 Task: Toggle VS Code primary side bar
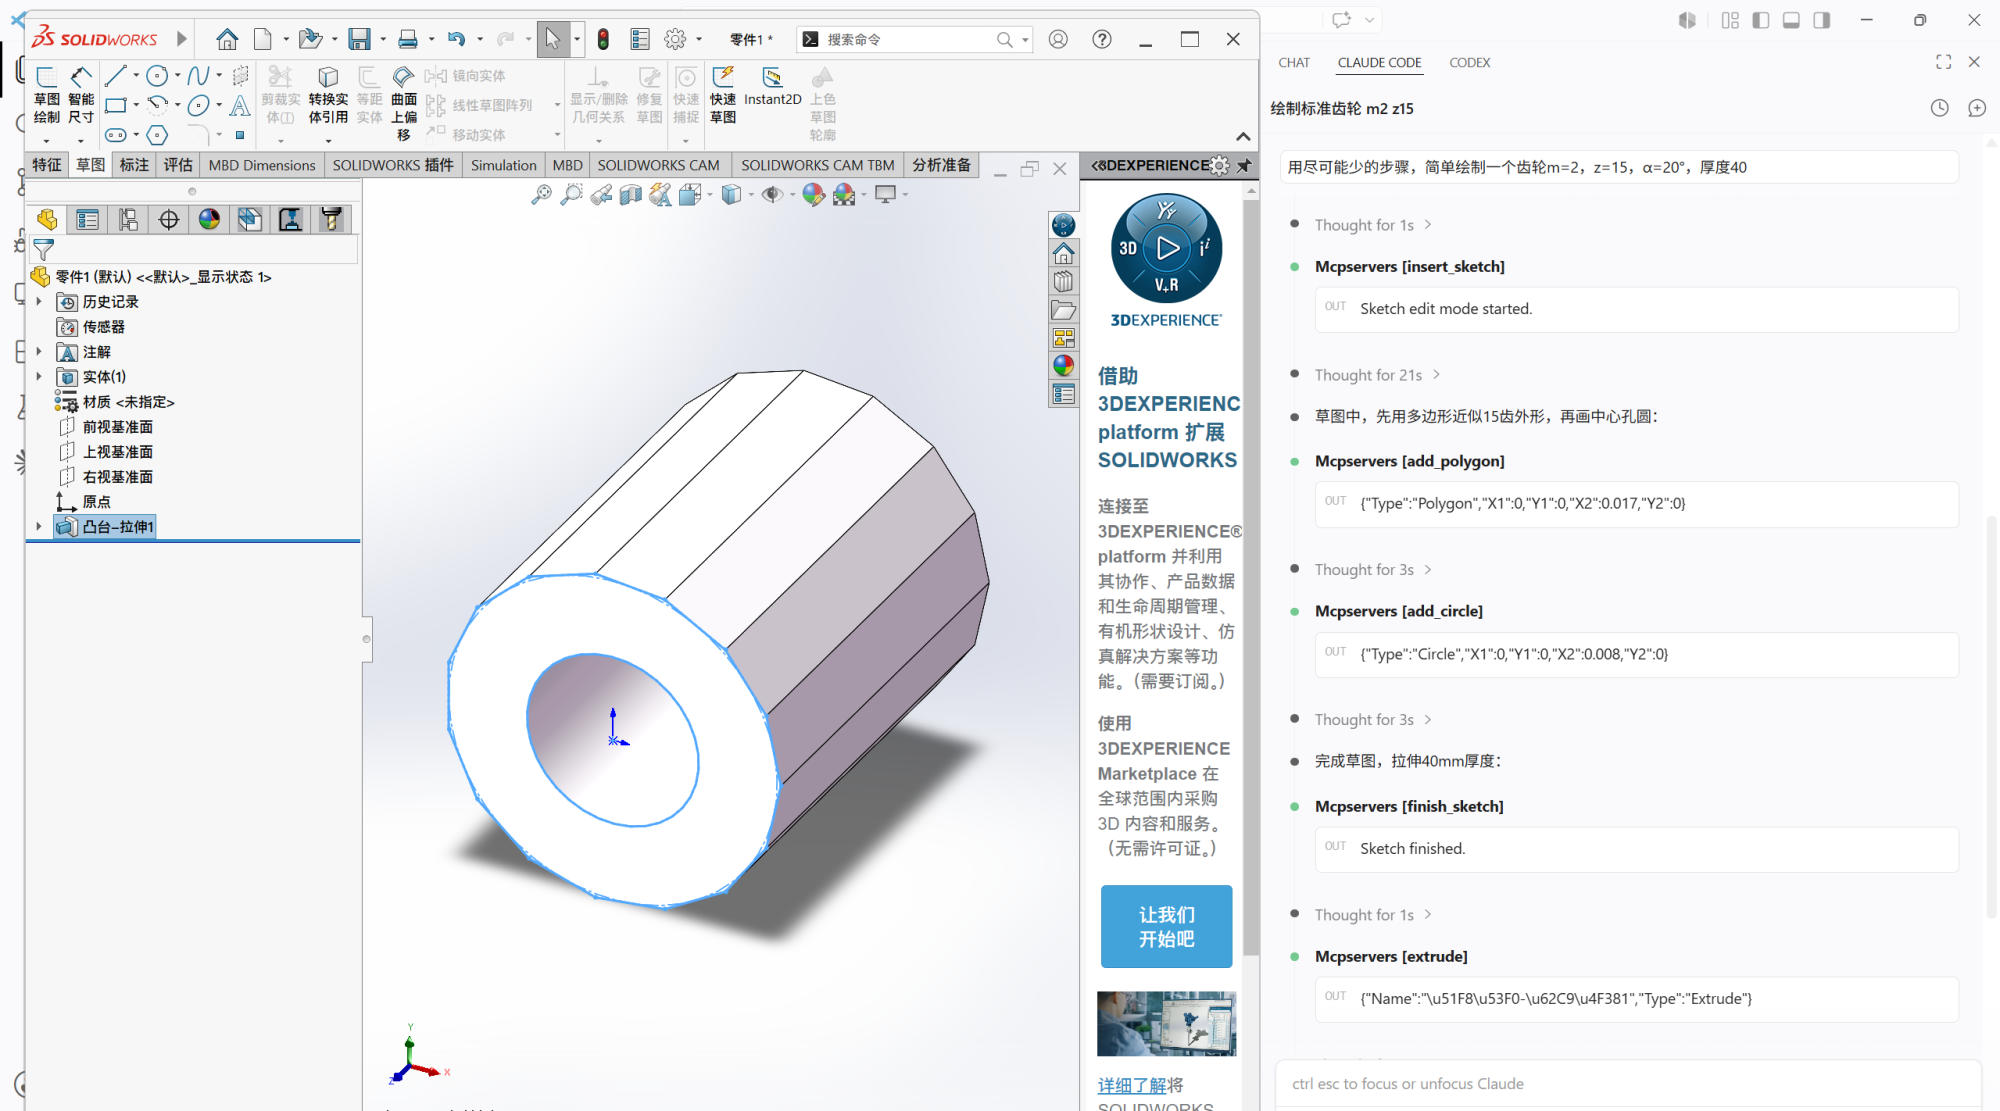point(1761,20)
